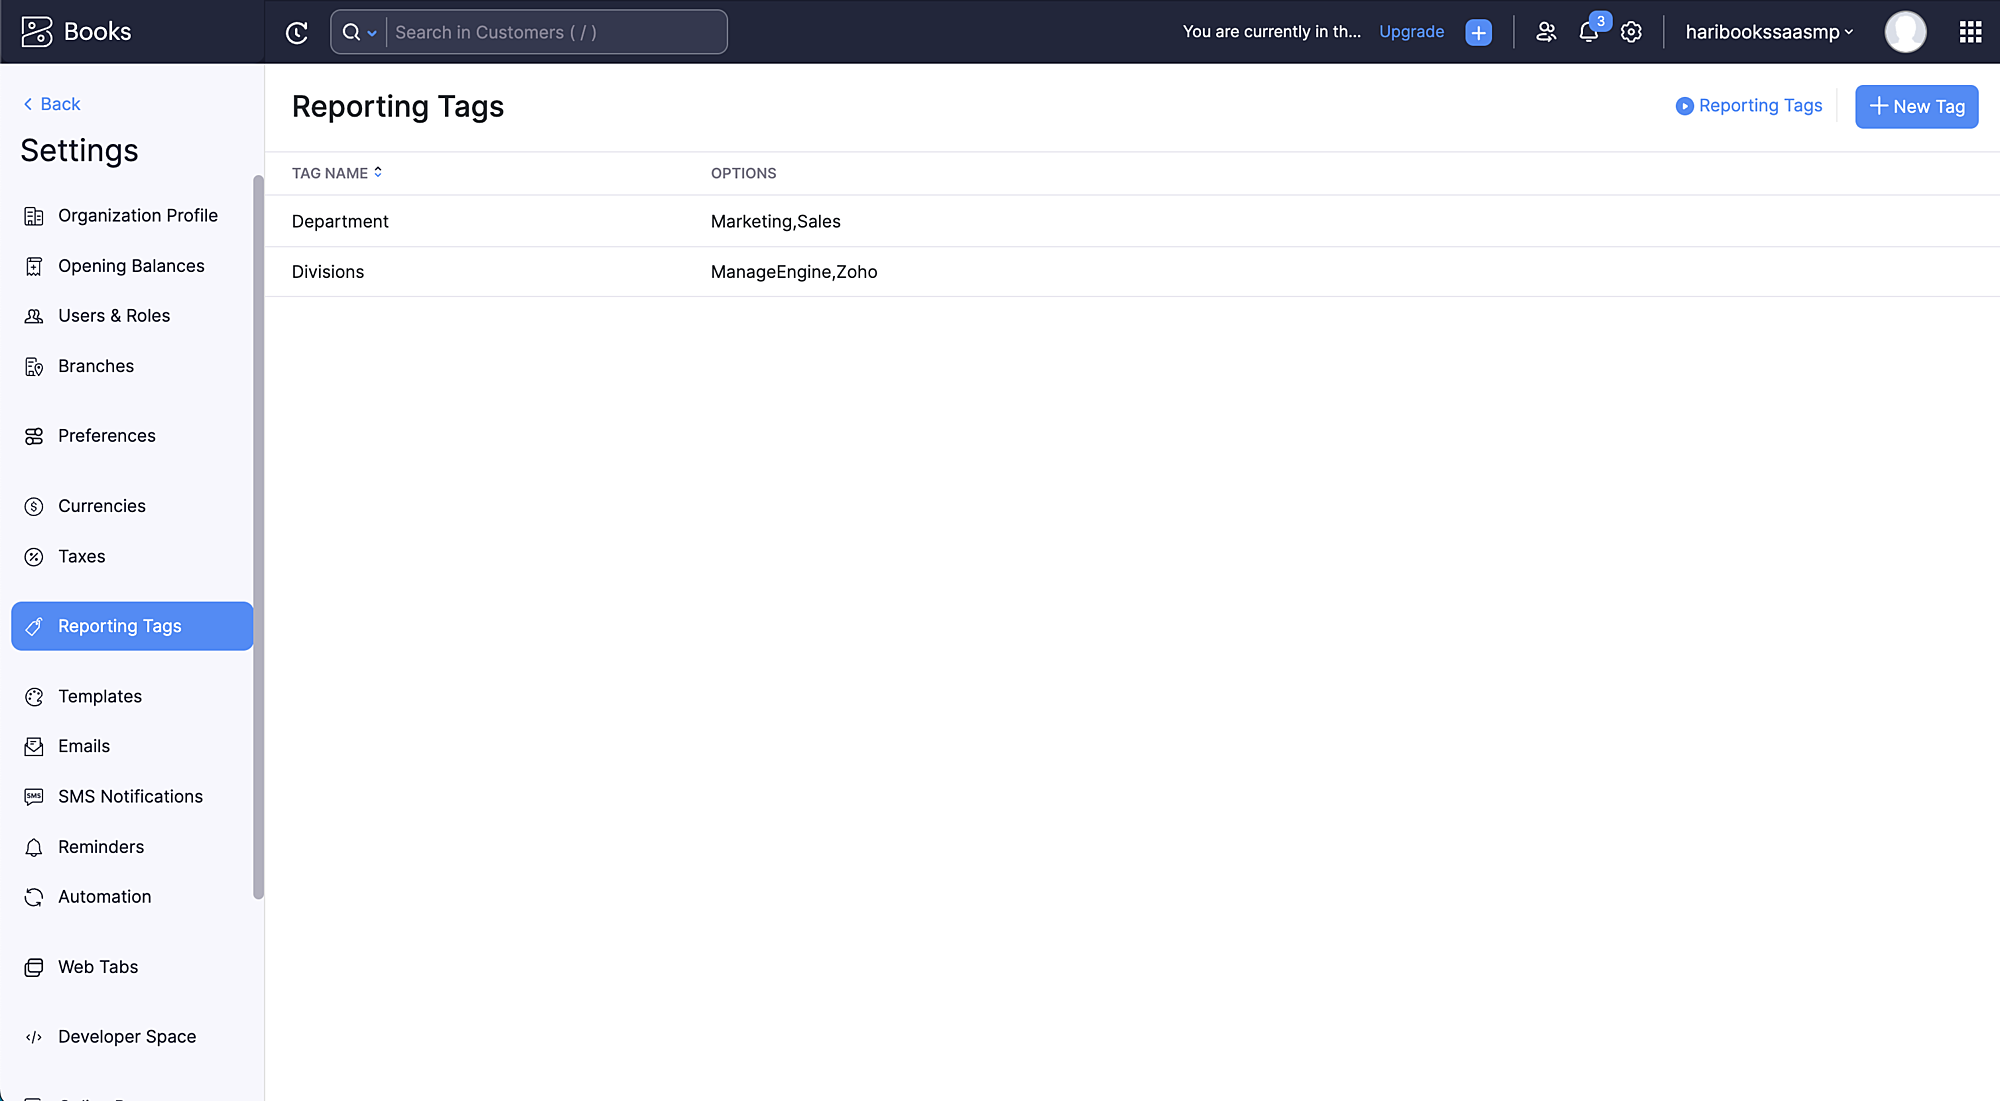The height and width of the screenshot is (1101, 2000).
Task: Open the haribookssaasmp organization dropdown
Action: (x=1768, y=32)
